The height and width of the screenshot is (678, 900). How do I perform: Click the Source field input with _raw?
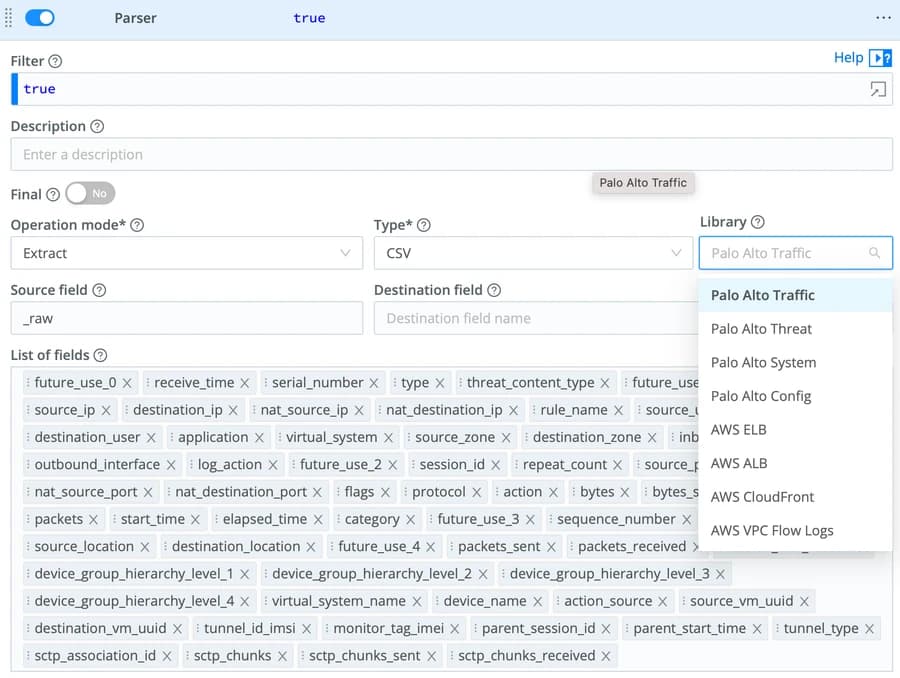pos(186,318)
